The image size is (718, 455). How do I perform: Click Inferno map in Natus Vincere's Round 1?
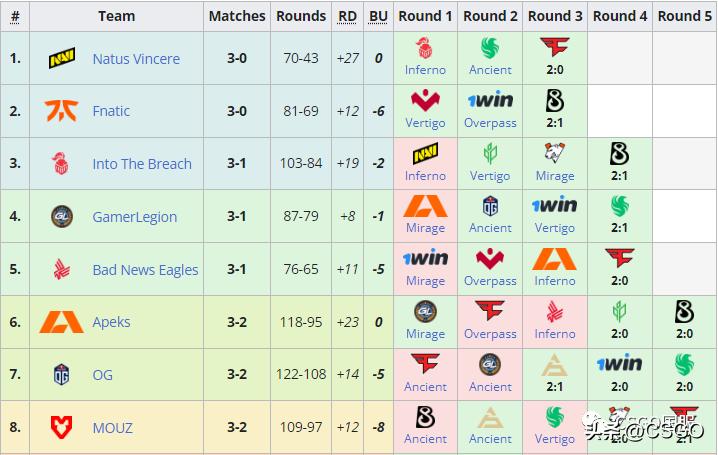pyautogui.click(x=425, y=70)
